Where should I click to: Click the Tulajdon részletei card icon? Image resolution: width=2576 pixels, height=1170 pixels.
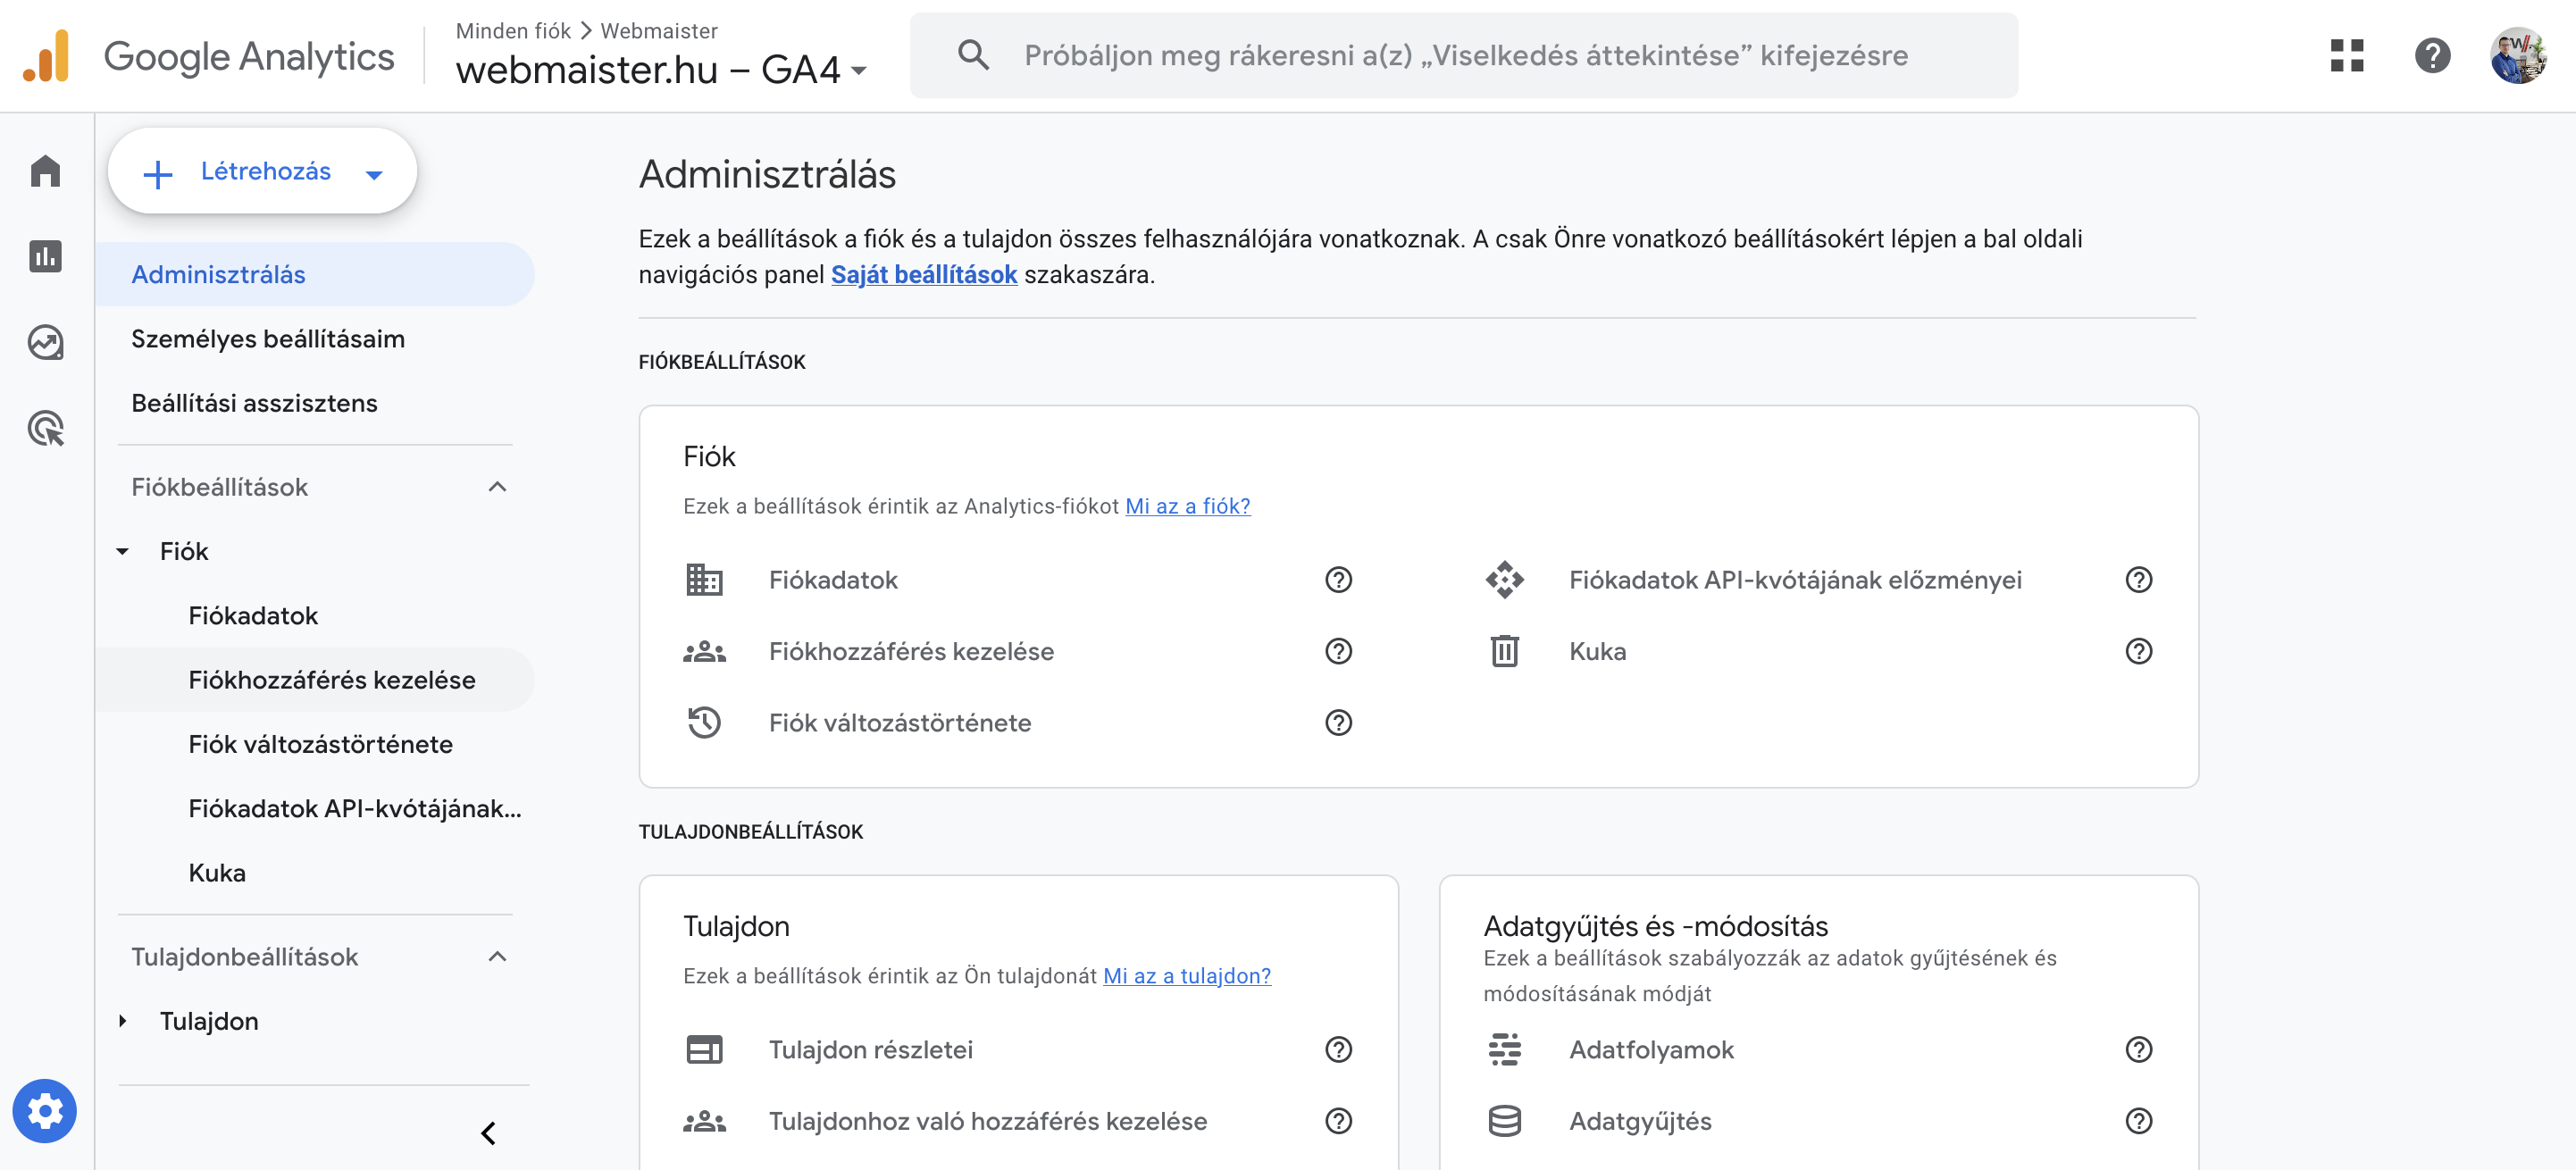tap(704, 1049)
